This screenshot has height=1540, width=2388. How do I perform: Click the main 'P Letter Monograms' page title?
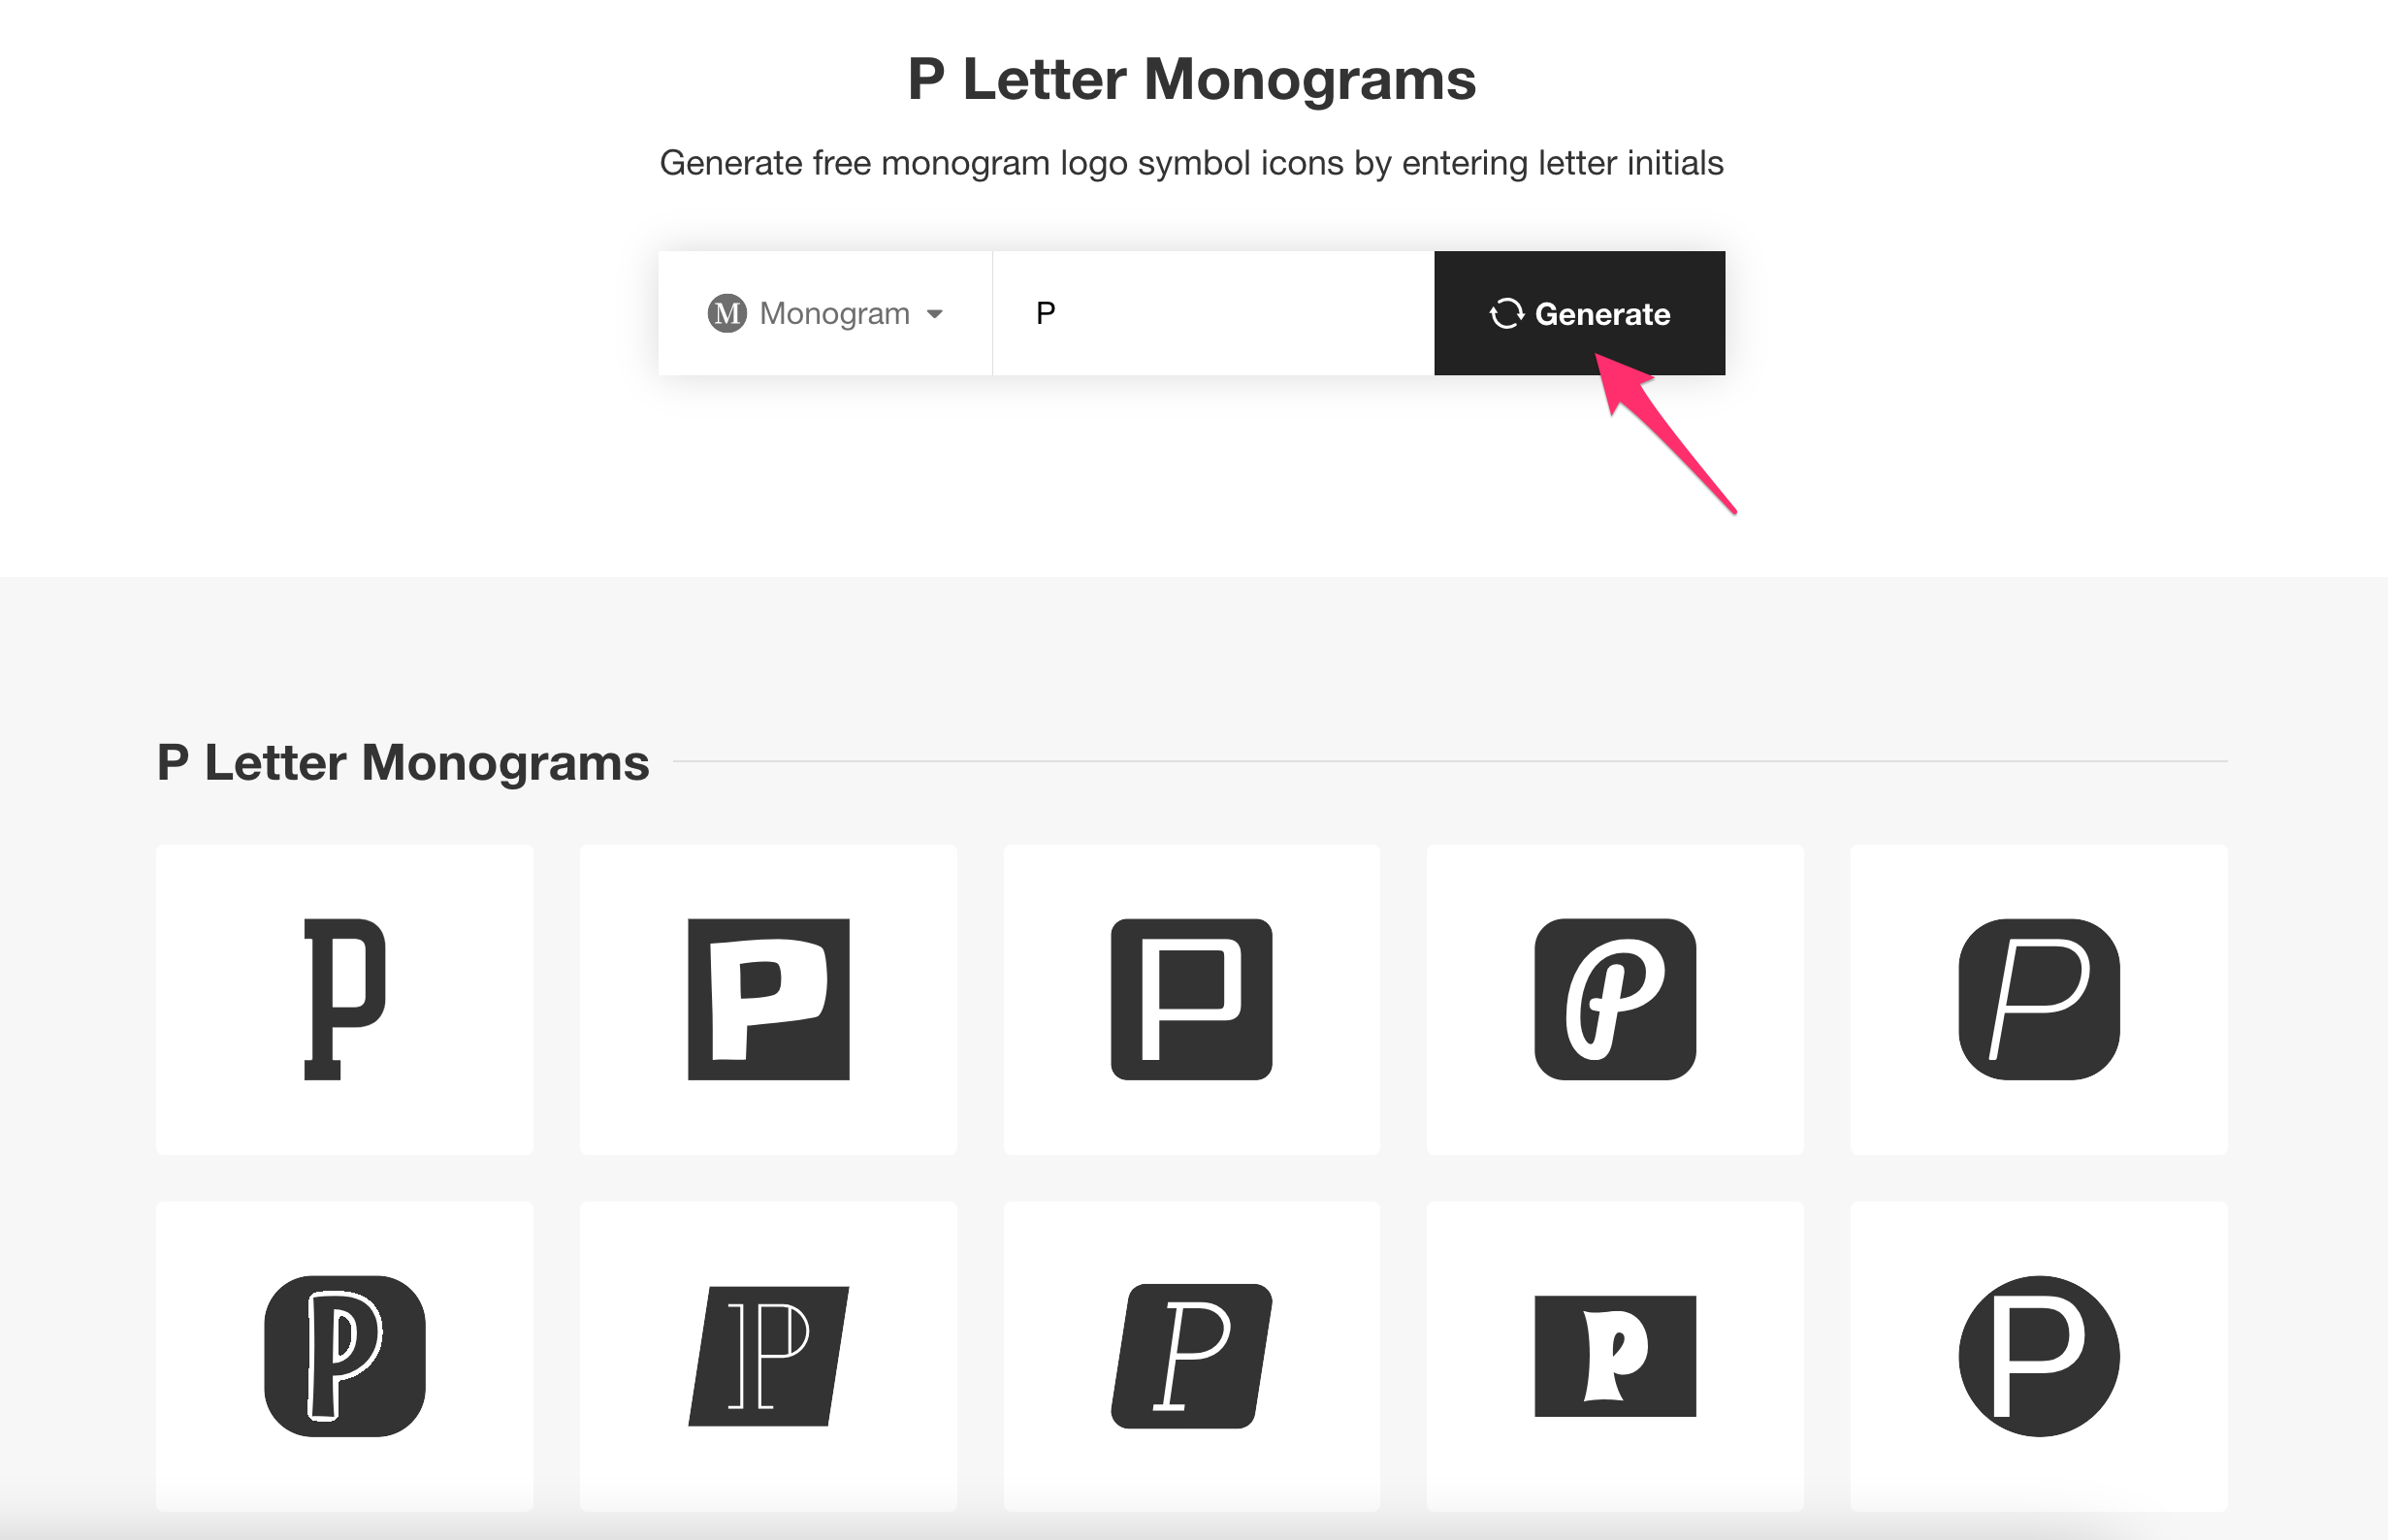(1191, 79)
